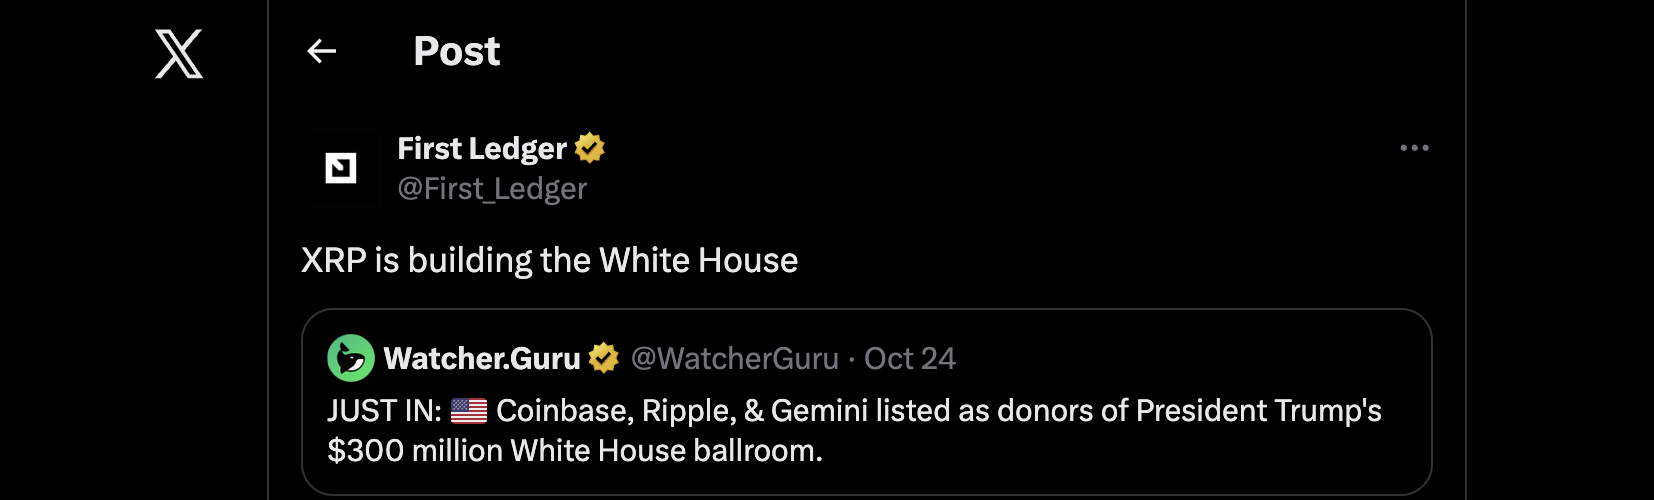
Task: Click the X logo
Action: coord(179,54)
